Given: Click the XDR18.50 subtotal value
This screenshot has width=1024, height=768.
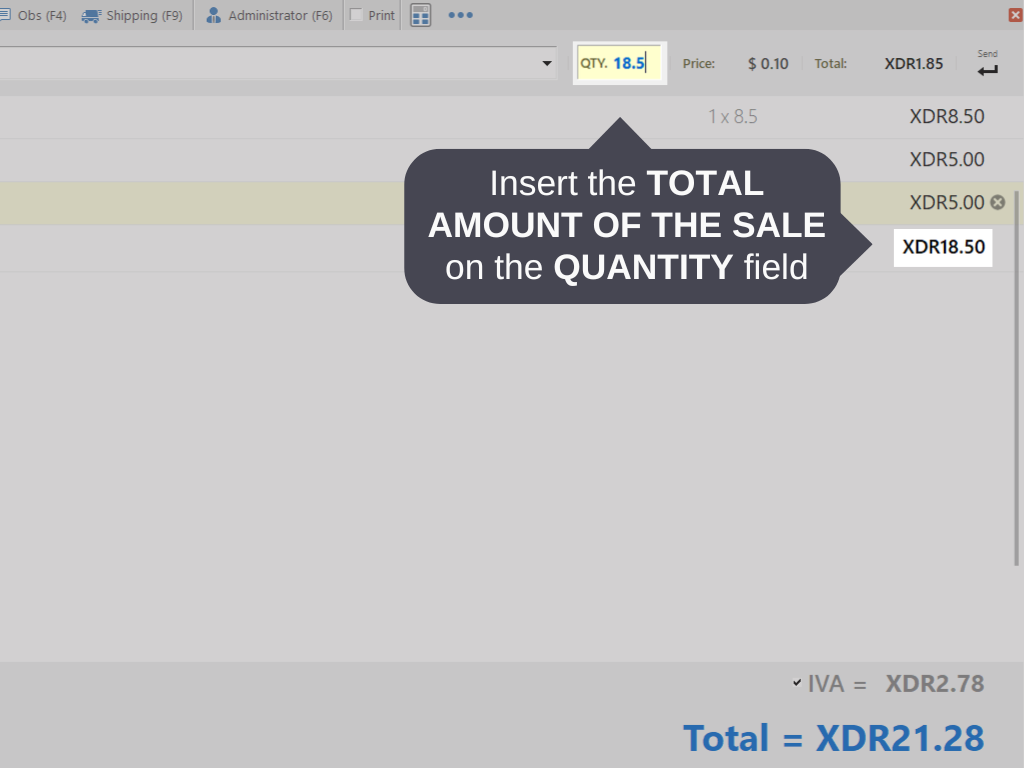Looking at the screenshot, I should [x=943, y=247].
